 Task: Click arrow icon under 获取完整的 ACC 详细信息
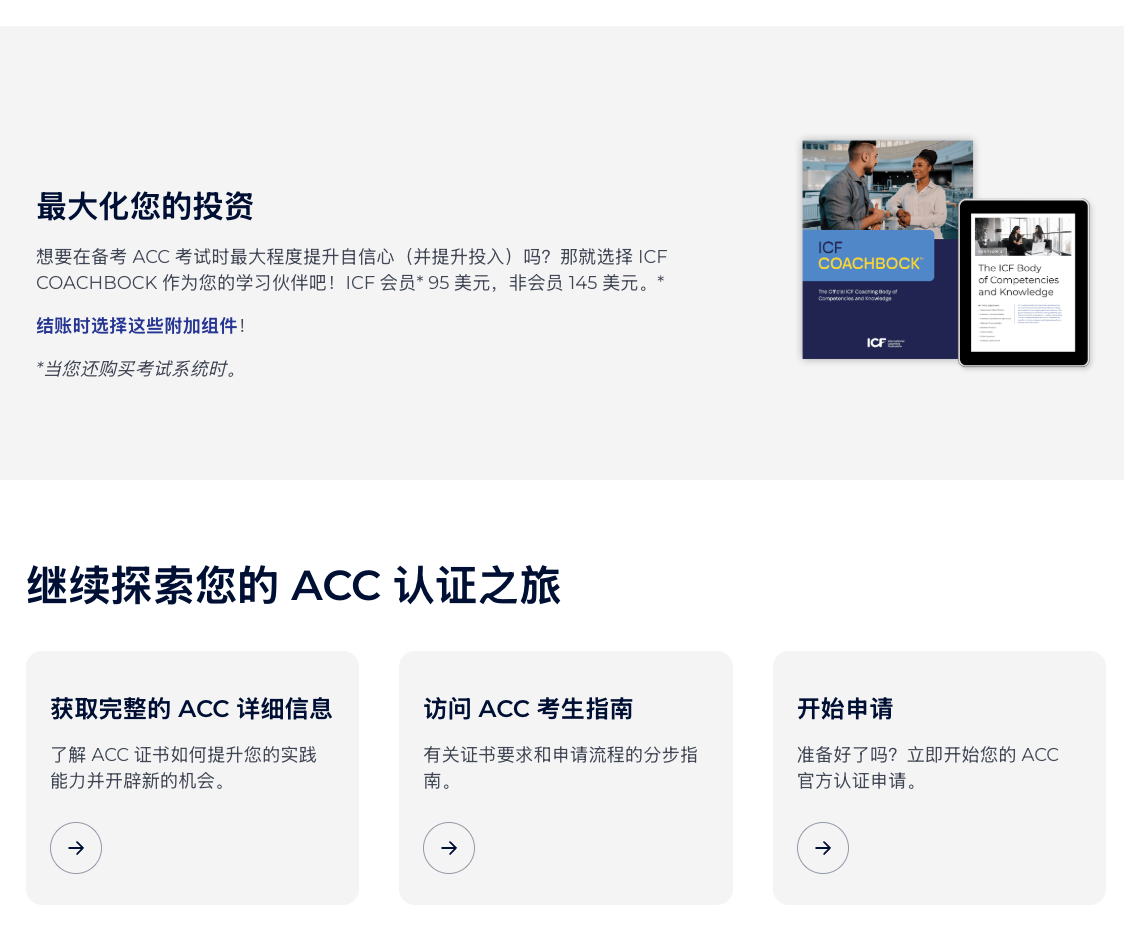point(76,848)
